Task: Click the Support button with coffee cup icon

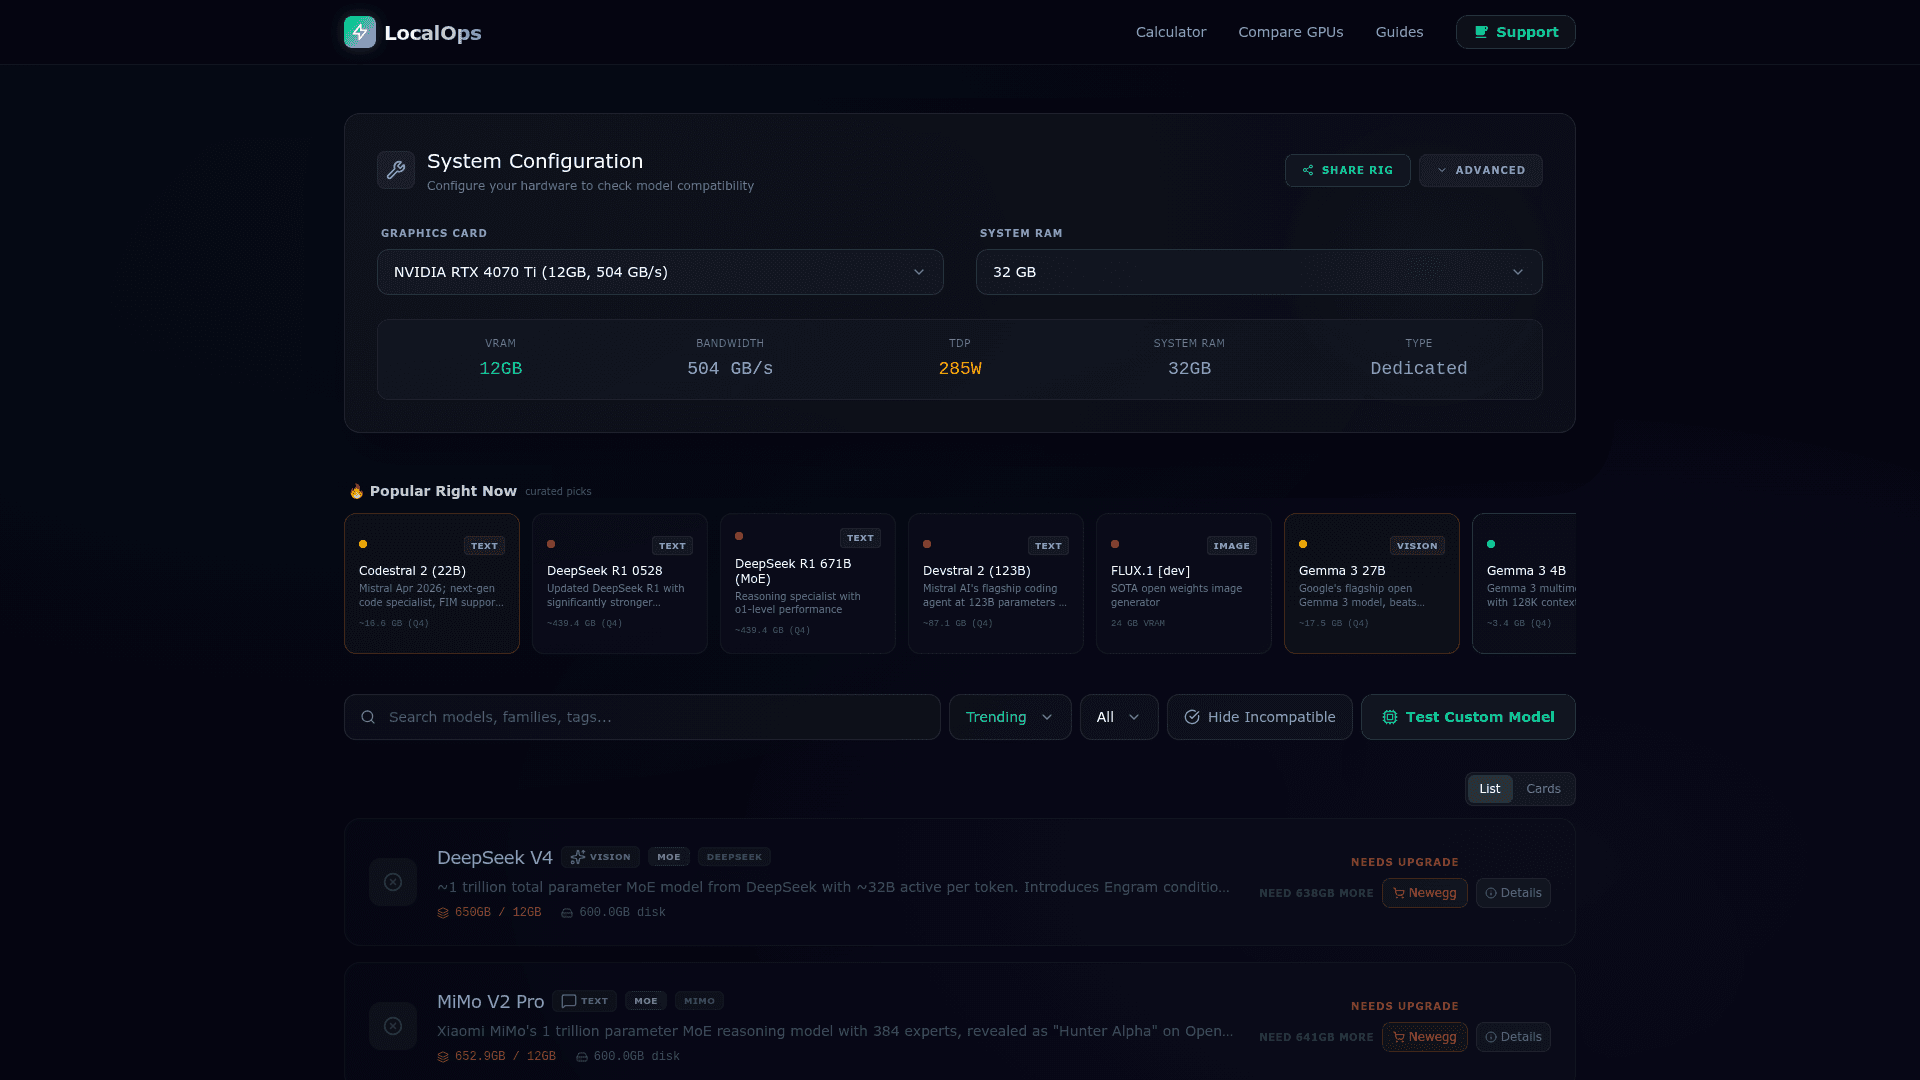Action: click(1515, 32)
